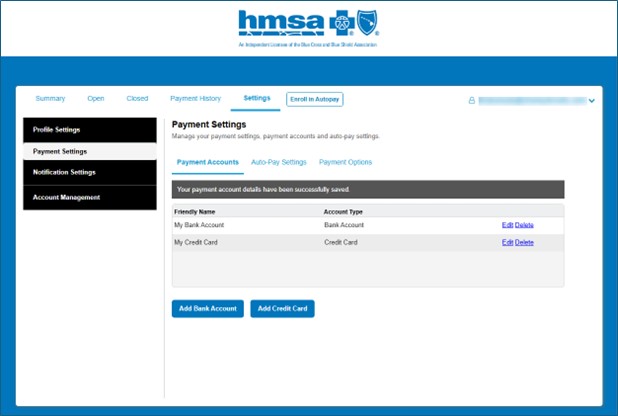The width and height of the screenshot is (618, 416).
Task: Expand the user account dropdown chevron
Action: pos(592,101)
